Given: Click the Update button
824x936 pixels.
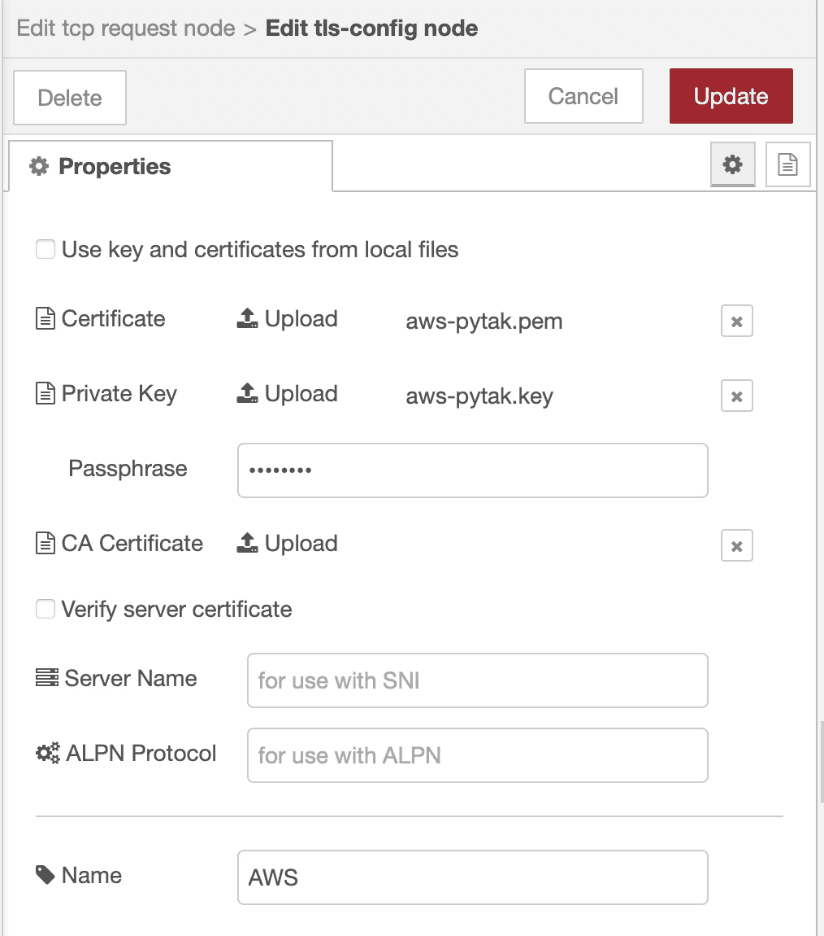Looking at the screenshot, I should (x=731, y=96).
